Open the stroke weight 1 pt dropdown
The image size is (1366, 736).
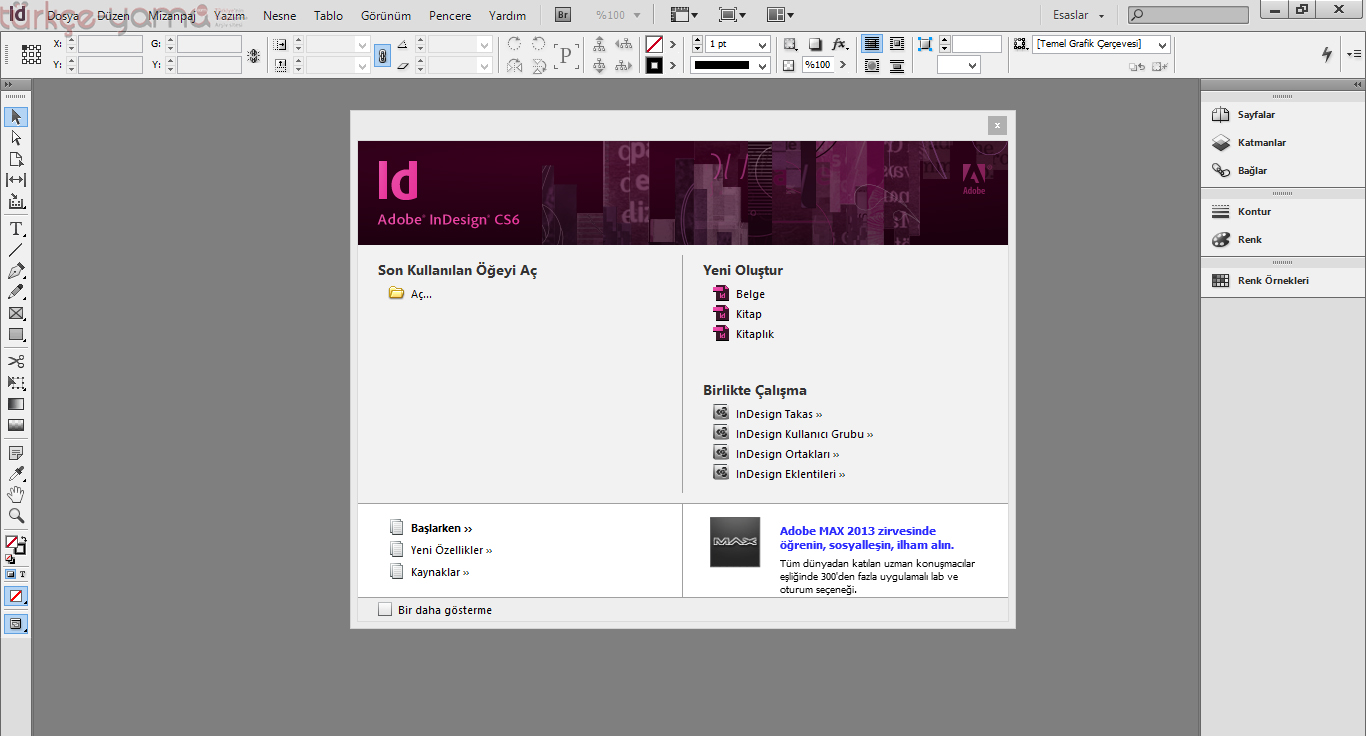(x=763, y=45)
